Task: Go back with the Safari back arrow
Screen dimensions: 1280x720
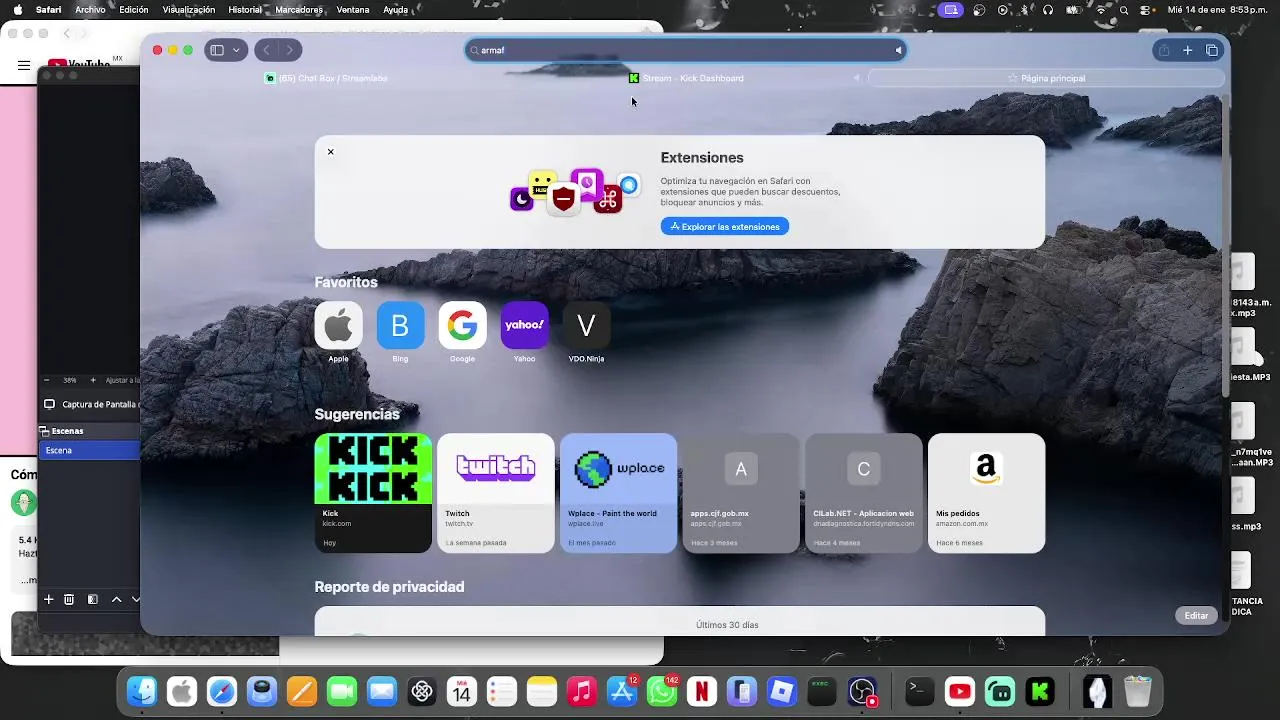Action: point(266,50)
